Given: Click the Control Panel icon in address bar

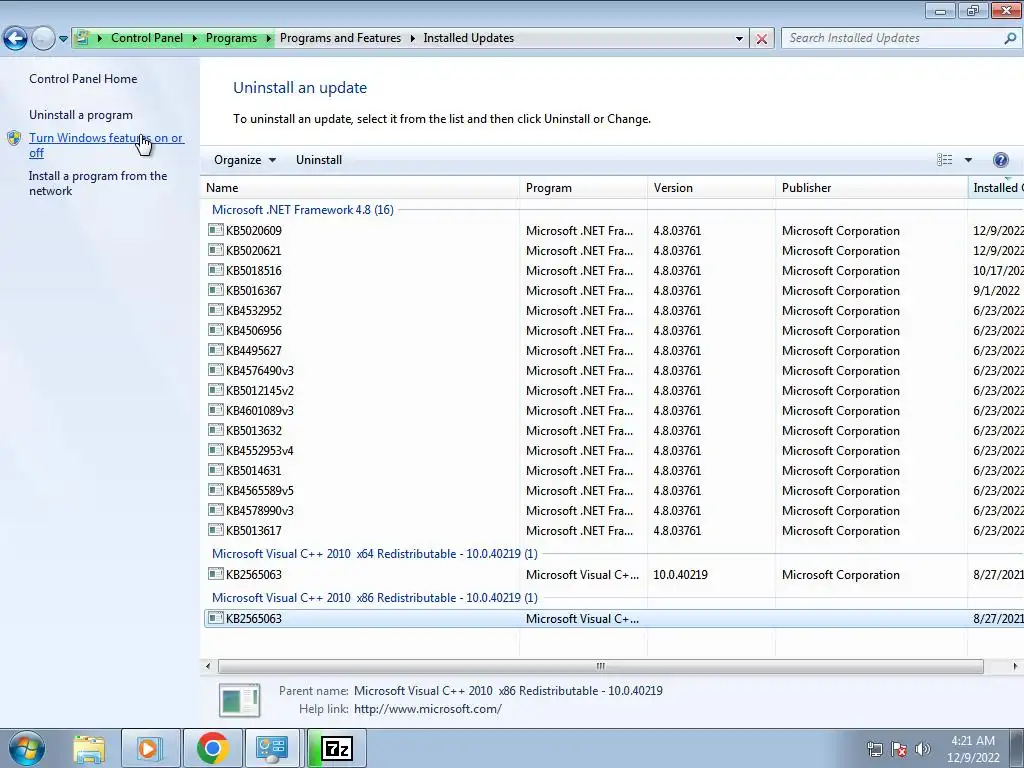Looking at the screenshot, I should pyautogui.click(x=82, y=38).
